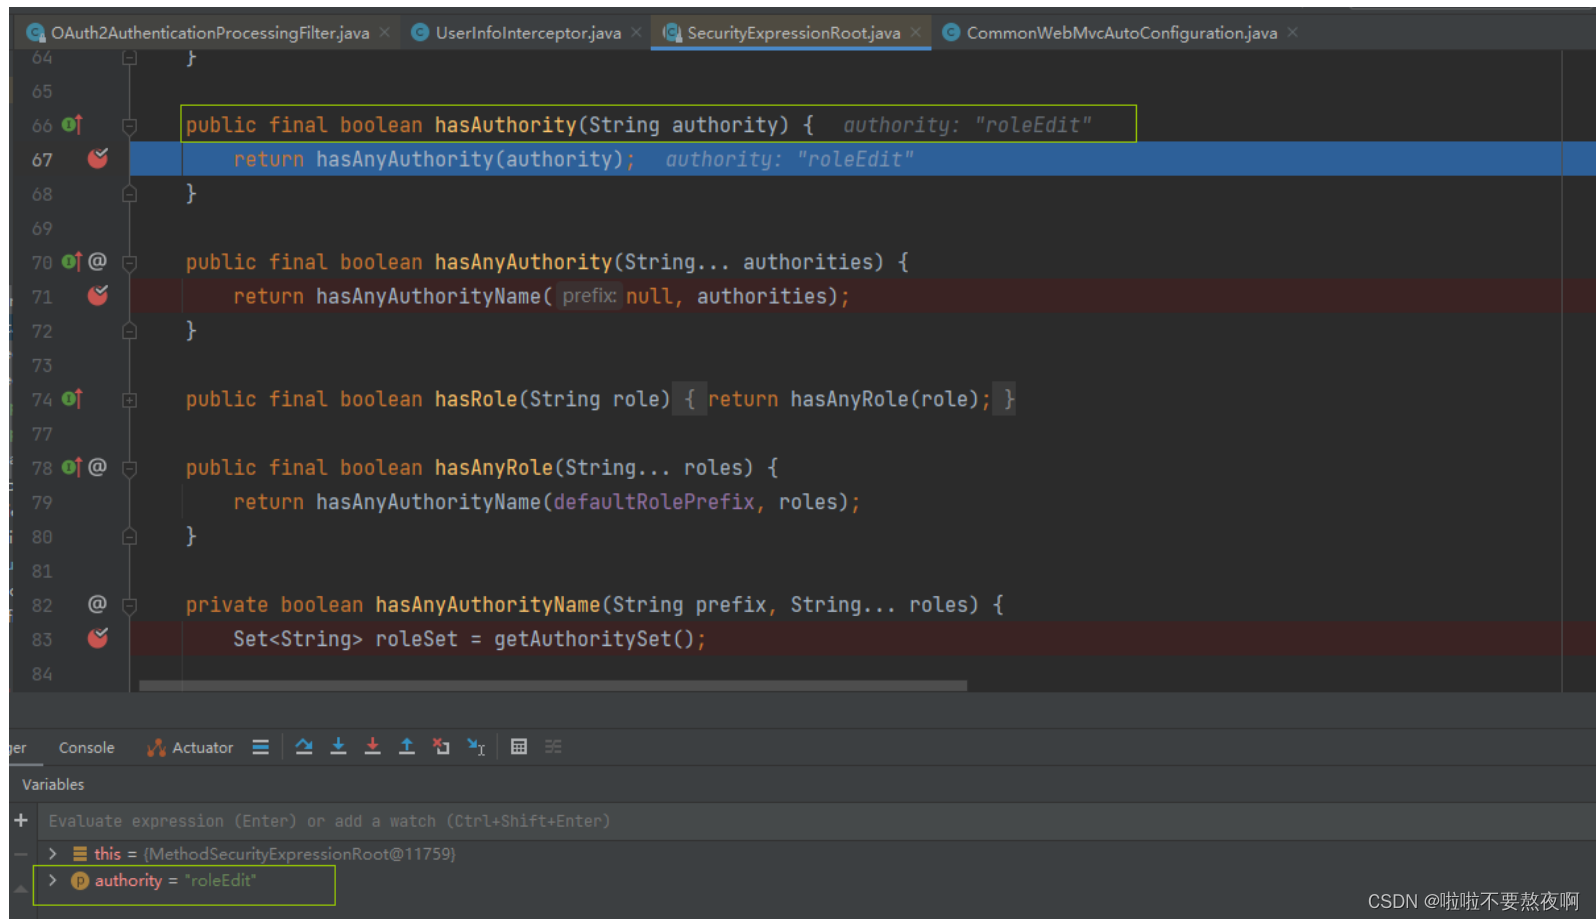Click the 'this' object icon in Variables
Viewport: 1596px width, 922px height.
click(x=80, y=854)
